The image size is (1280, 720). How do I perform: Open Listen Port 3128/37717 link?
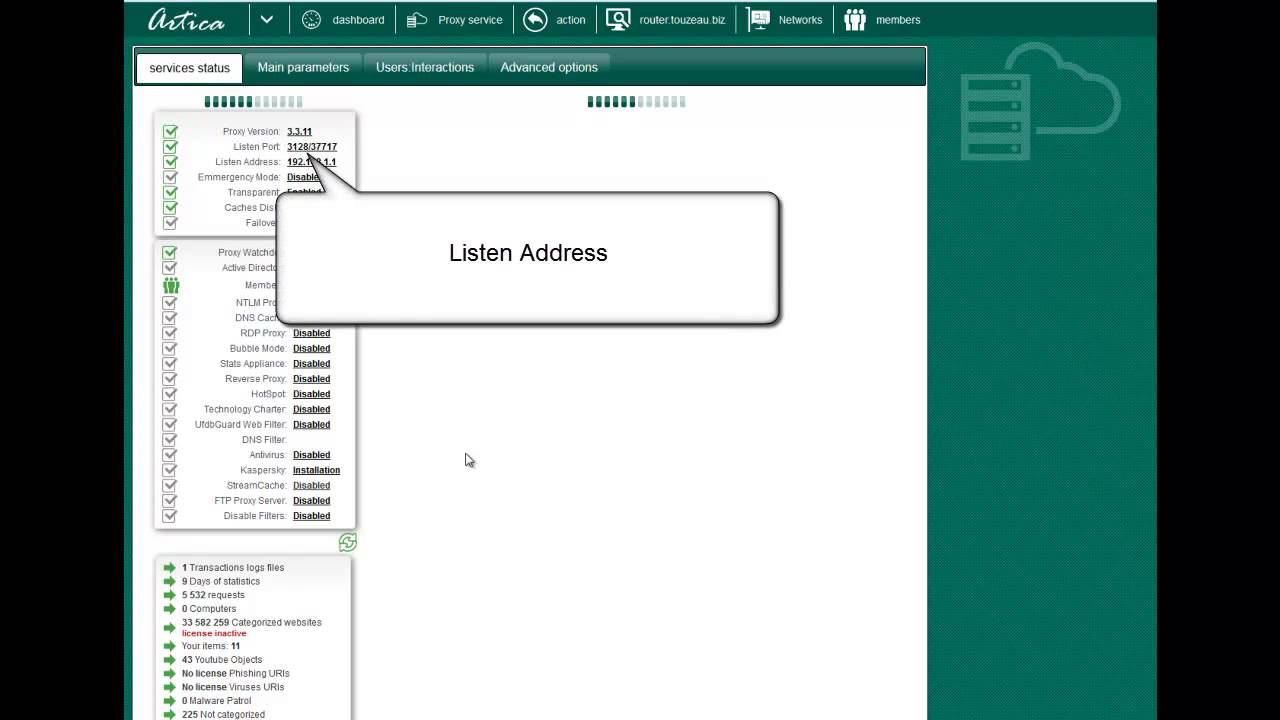tap(312, 146)
